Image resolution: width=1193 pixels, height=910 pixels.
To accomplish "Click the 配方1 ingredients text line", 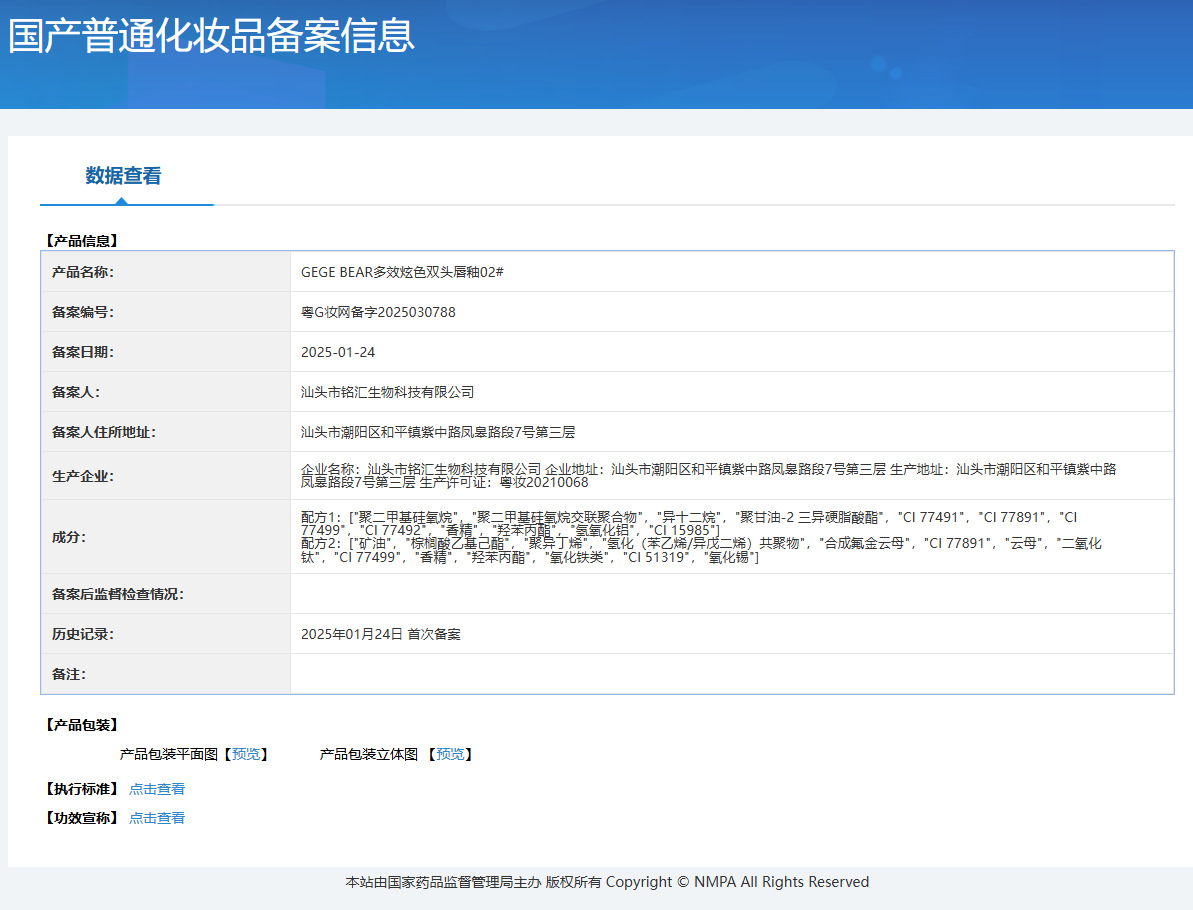I will click(x=690, y=517).
